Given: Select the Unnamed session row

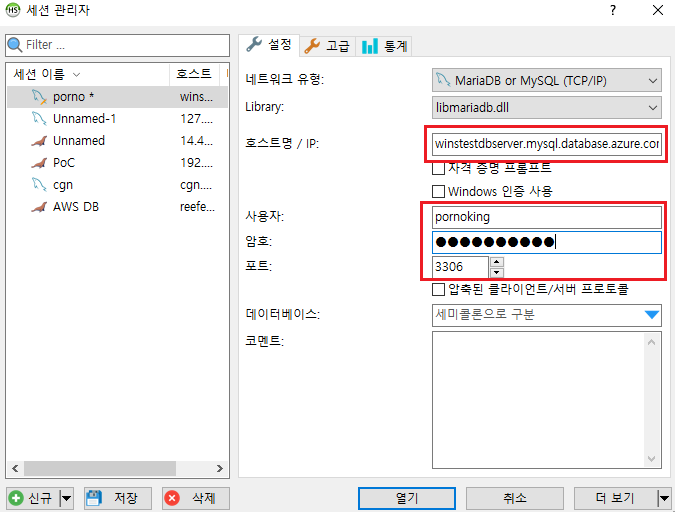Looking at the screenshot, I should click(117, 141).
